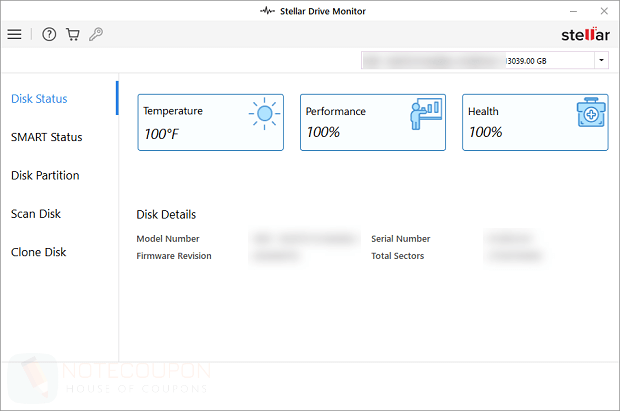The image size is (620, 411).
Task: Click the sun icon in Temperature card
Action: tap(264, 114)
